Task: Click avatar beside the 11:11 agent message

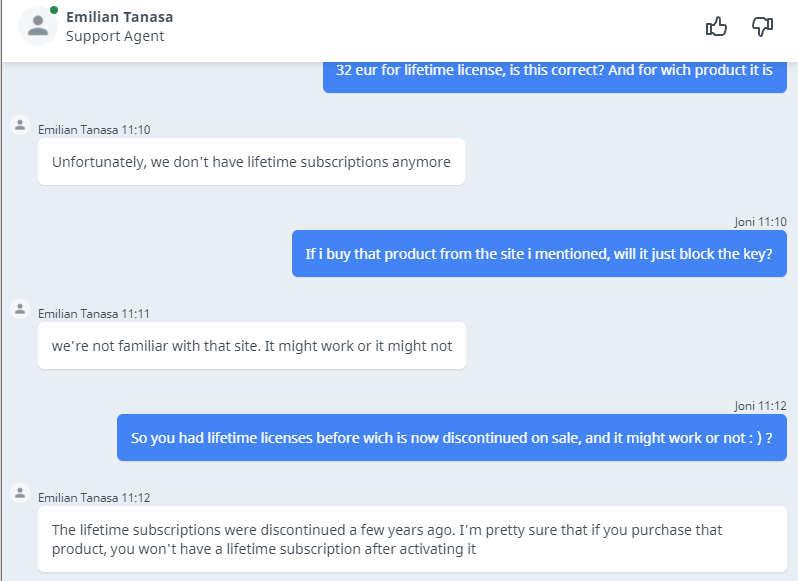Action: 19,309
